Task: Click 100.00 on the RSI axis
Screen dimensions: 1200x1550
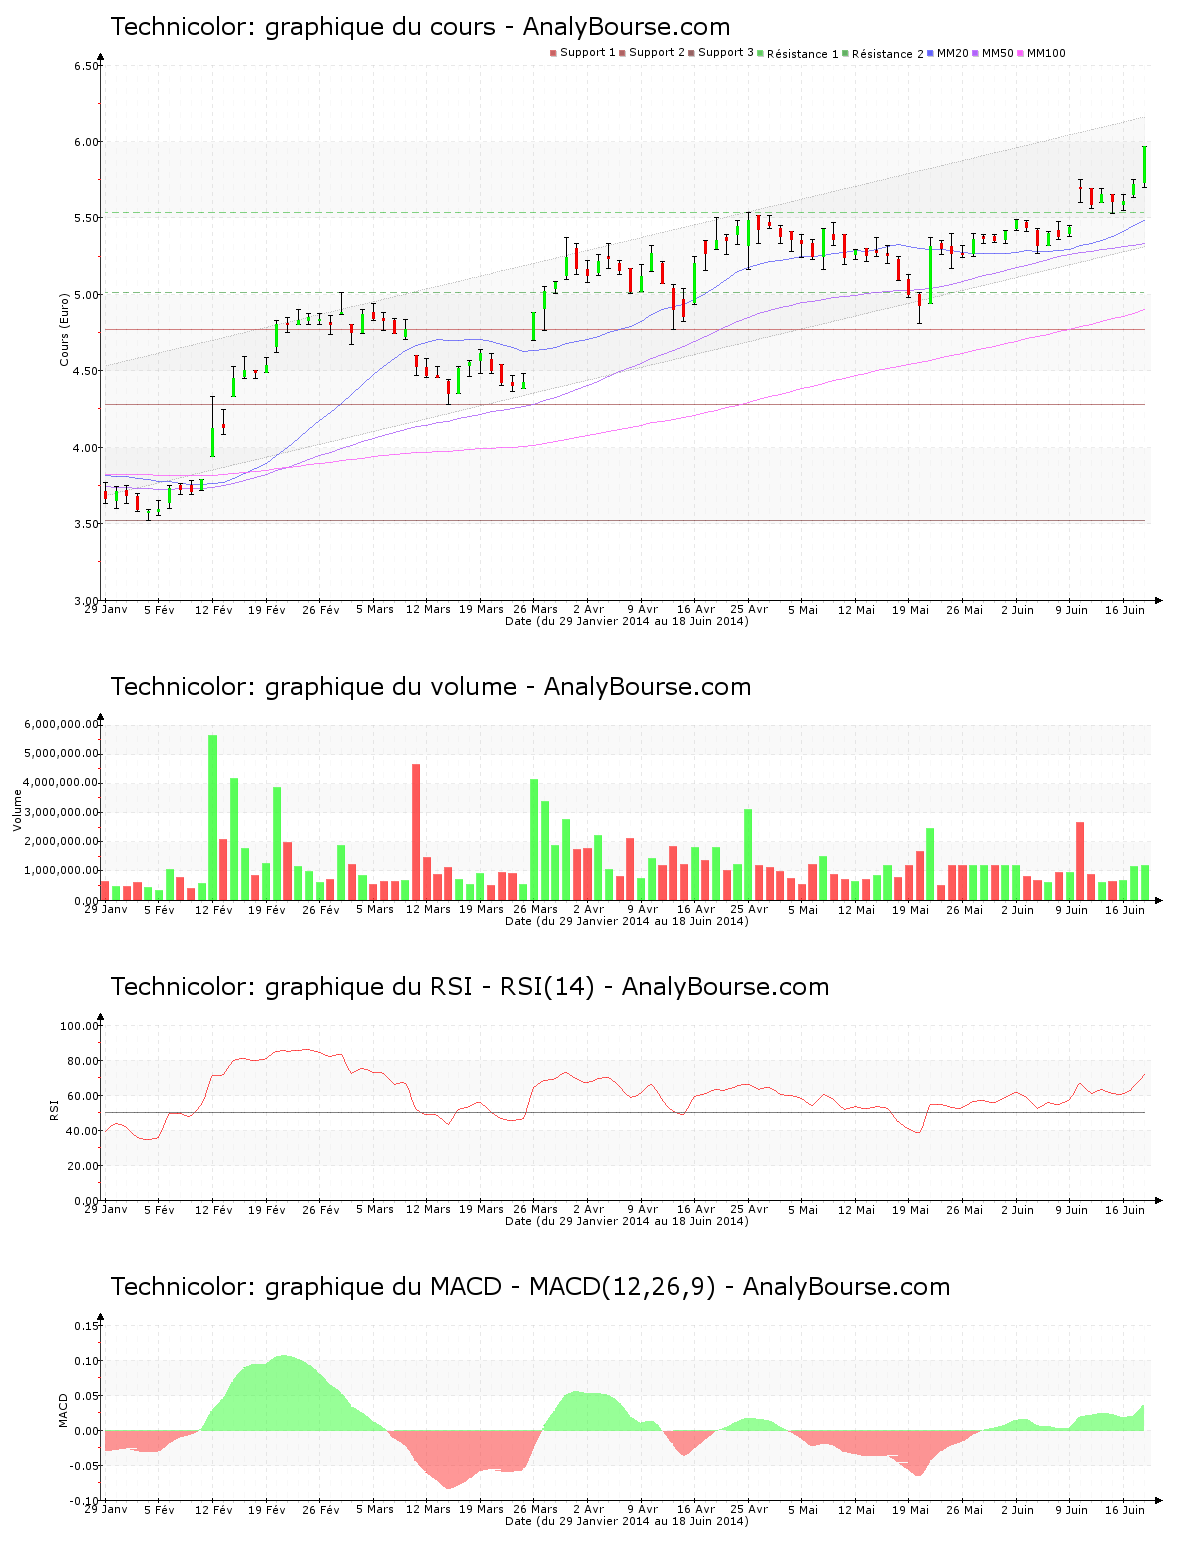Action: pos(80,1026)
